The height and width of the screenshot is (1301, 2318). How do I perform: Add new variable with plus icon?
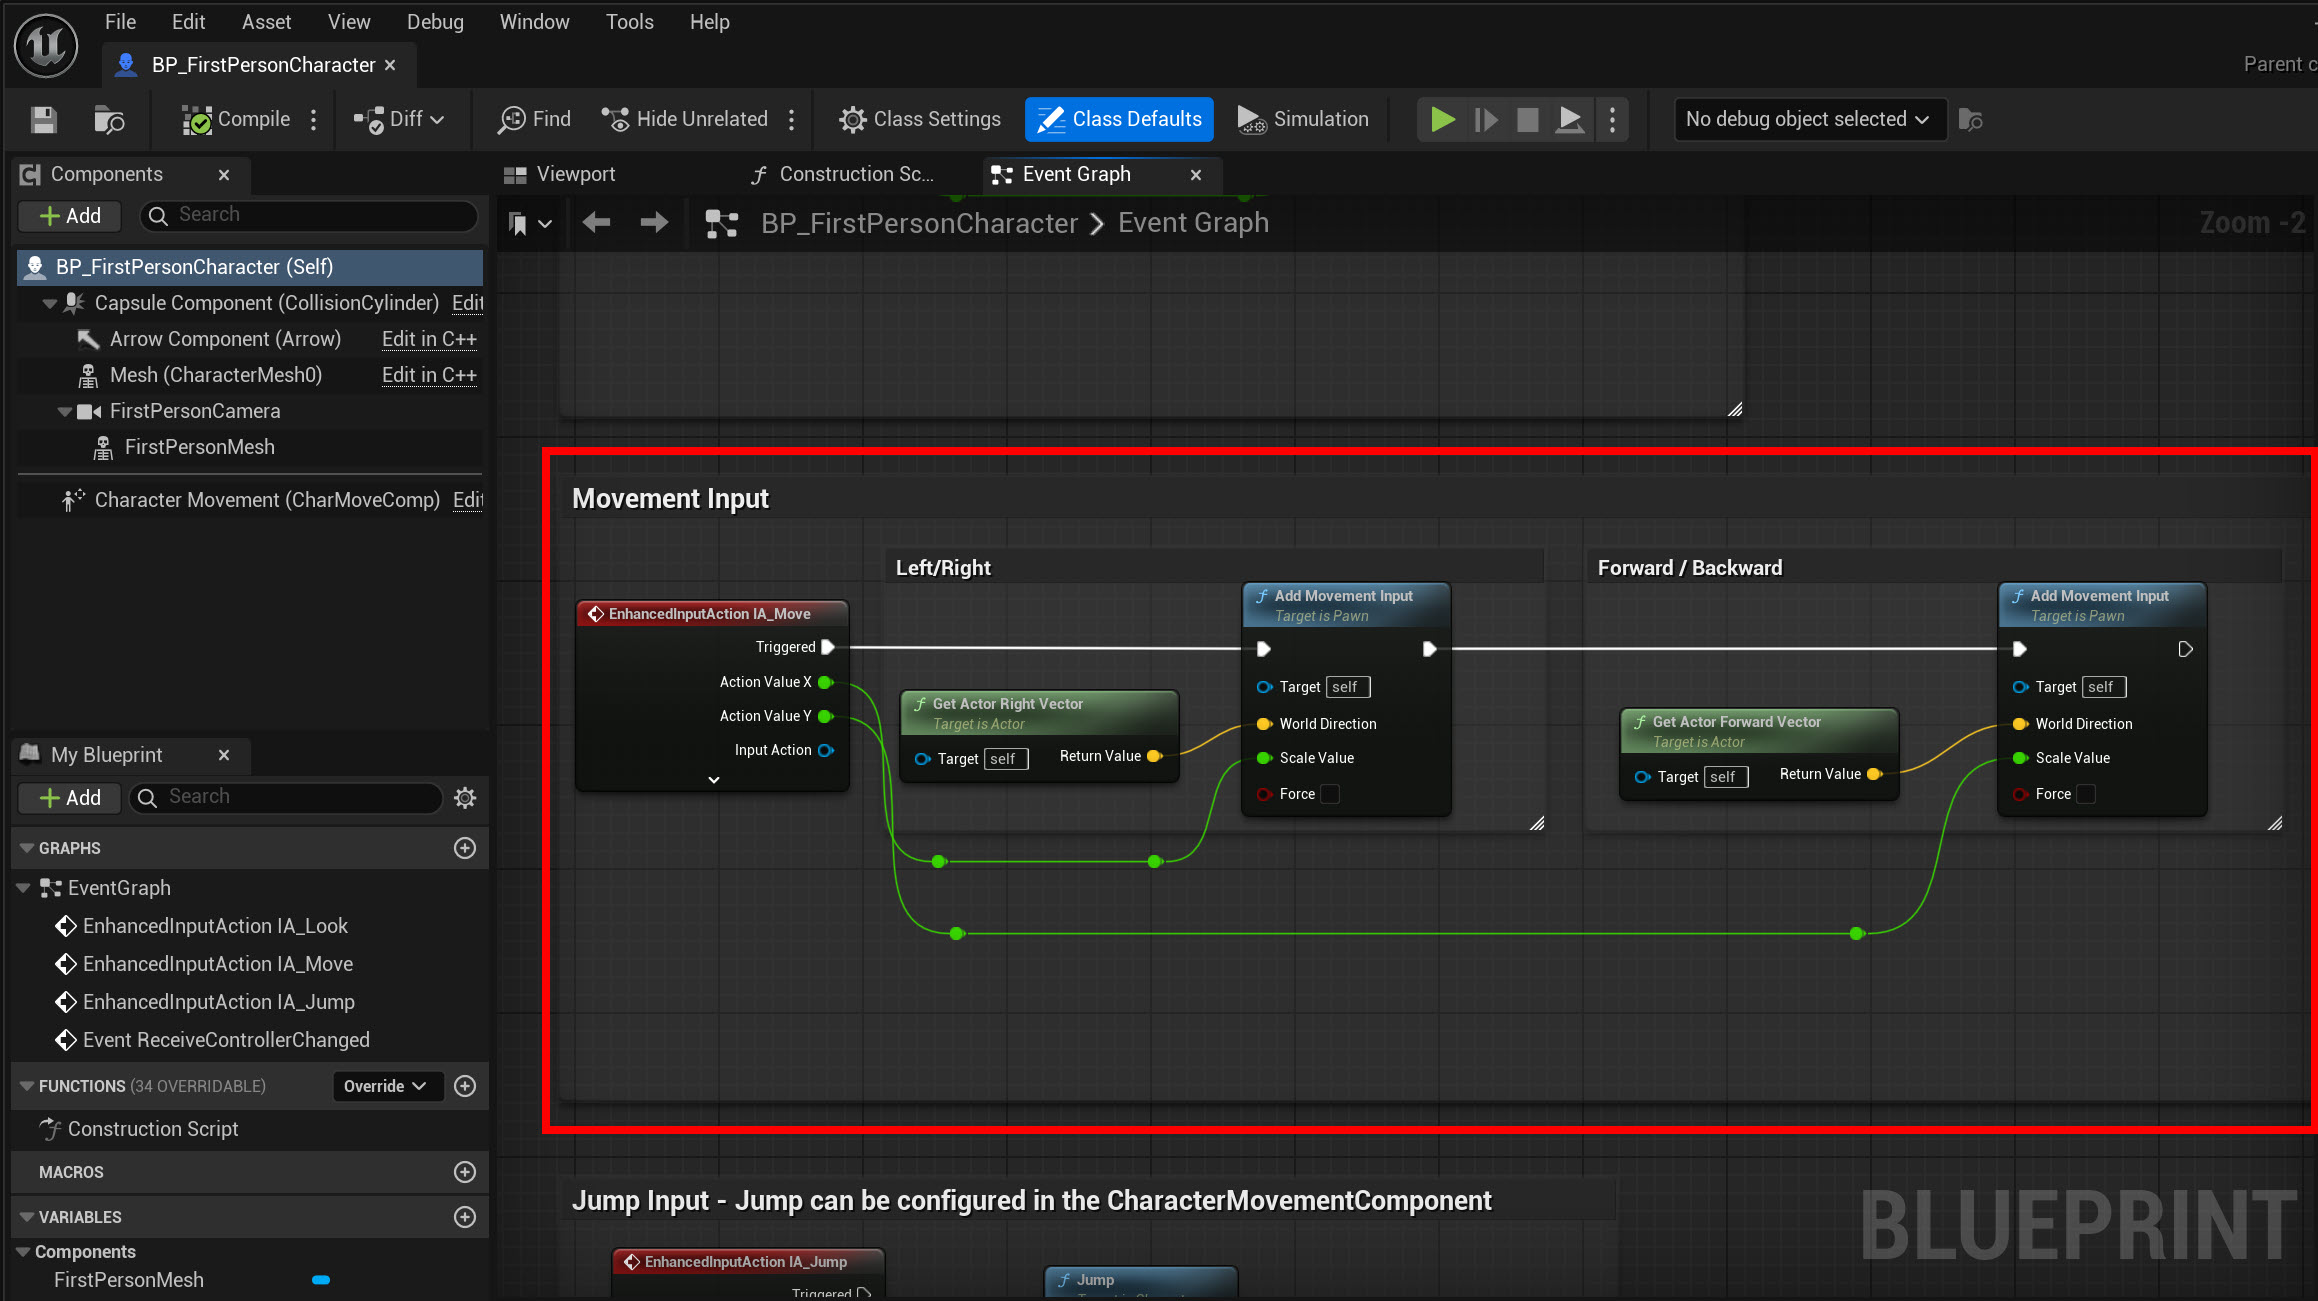465,1217
